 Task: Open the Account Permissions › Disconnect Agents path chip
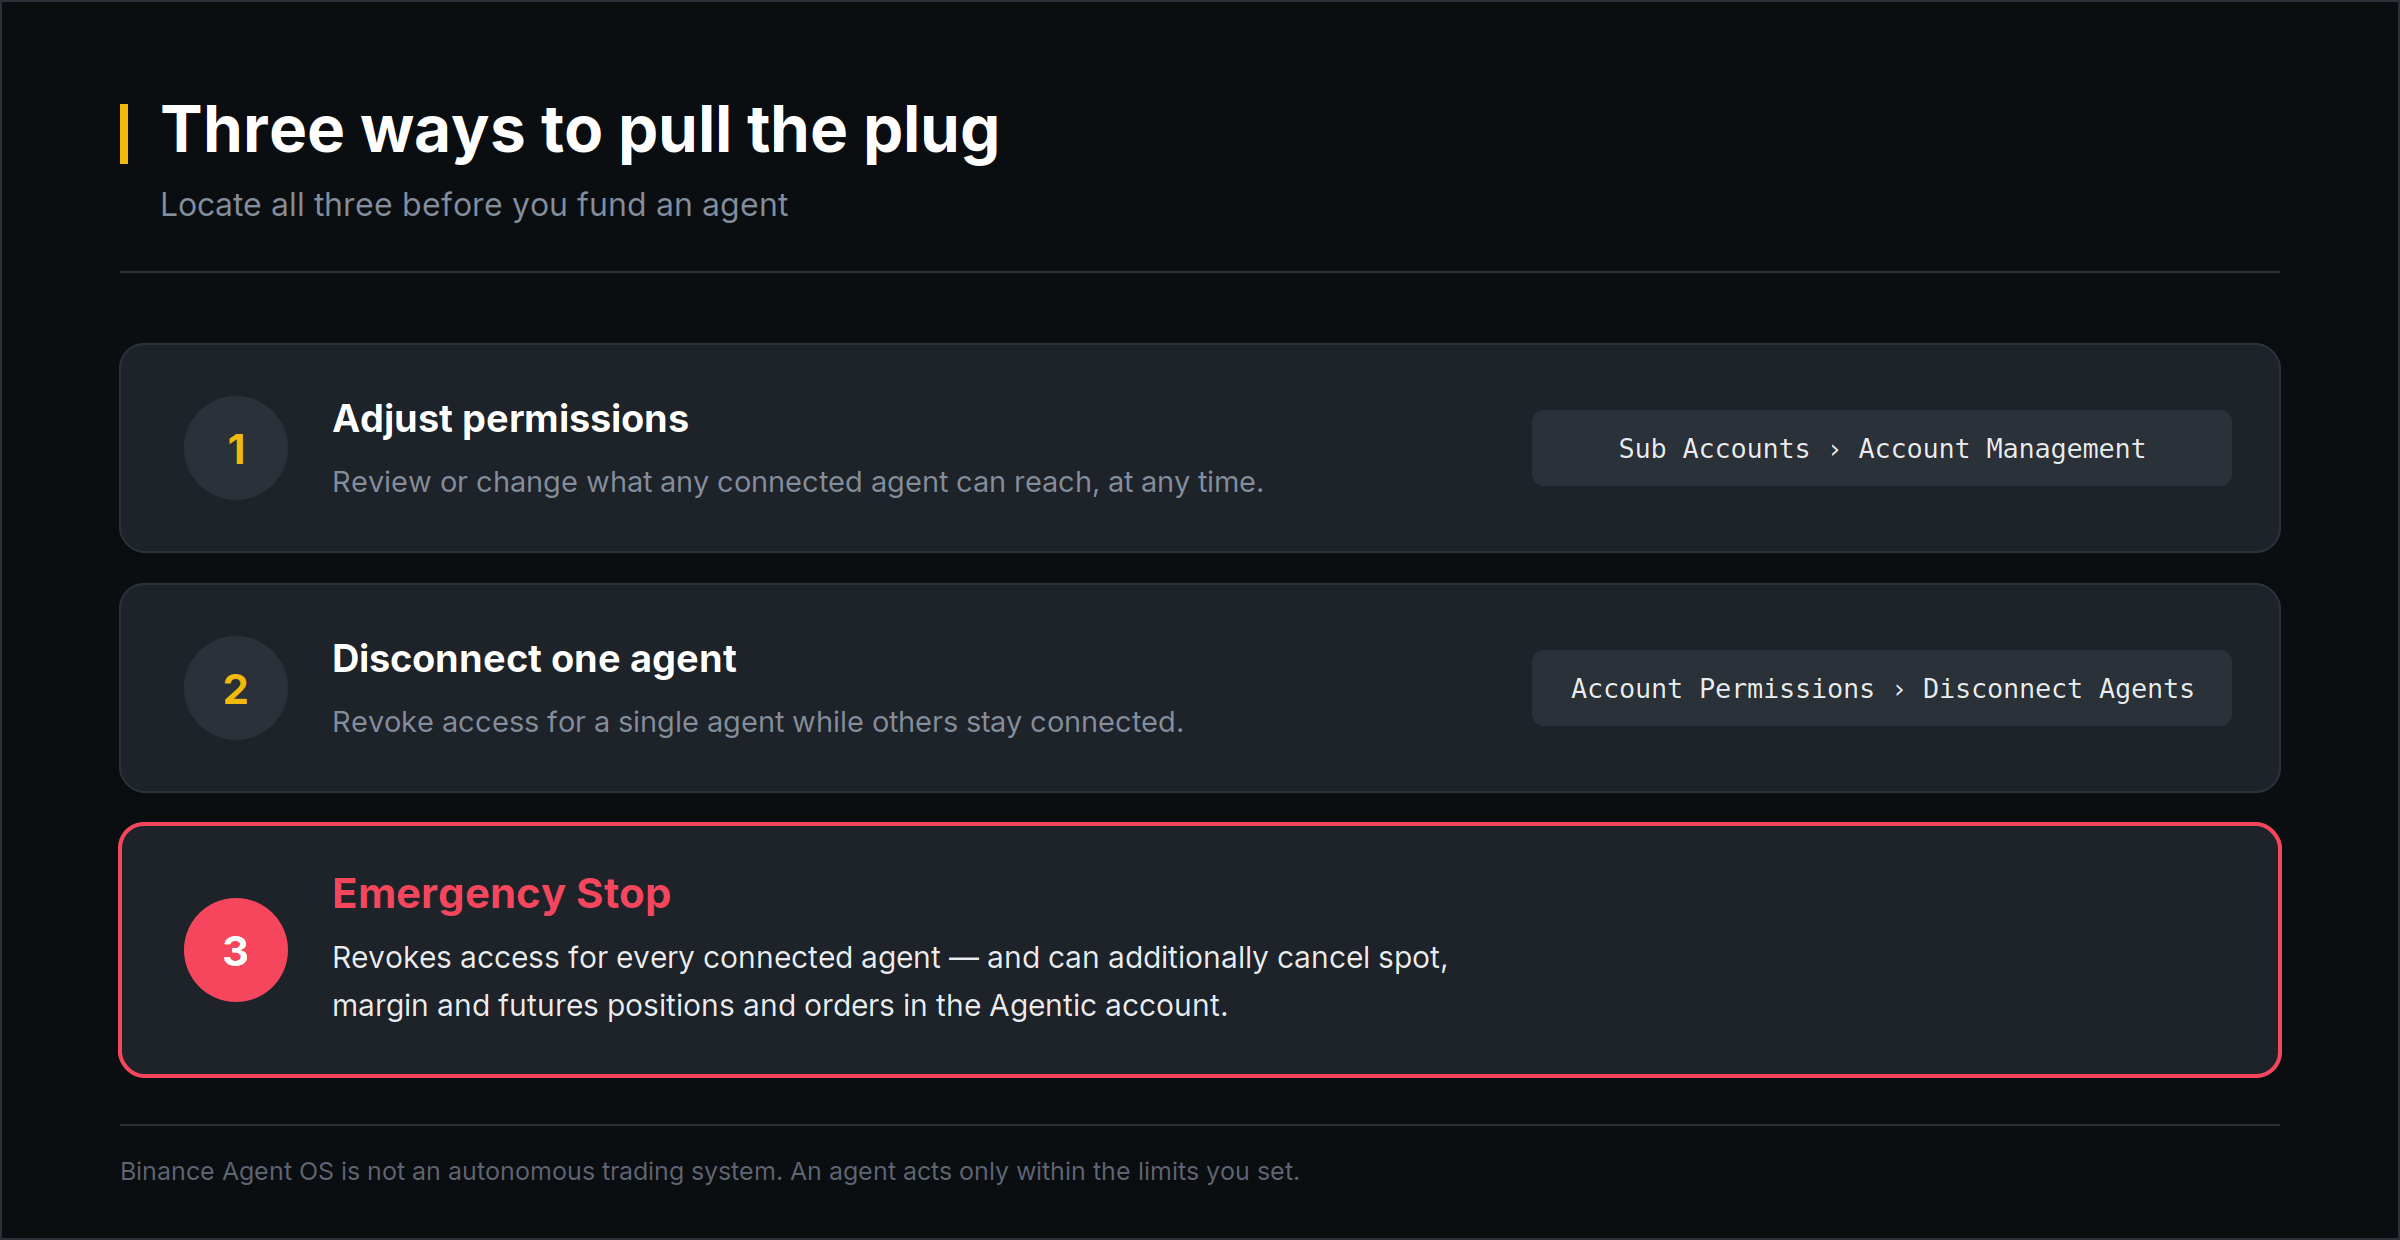tap(1881, 688)
